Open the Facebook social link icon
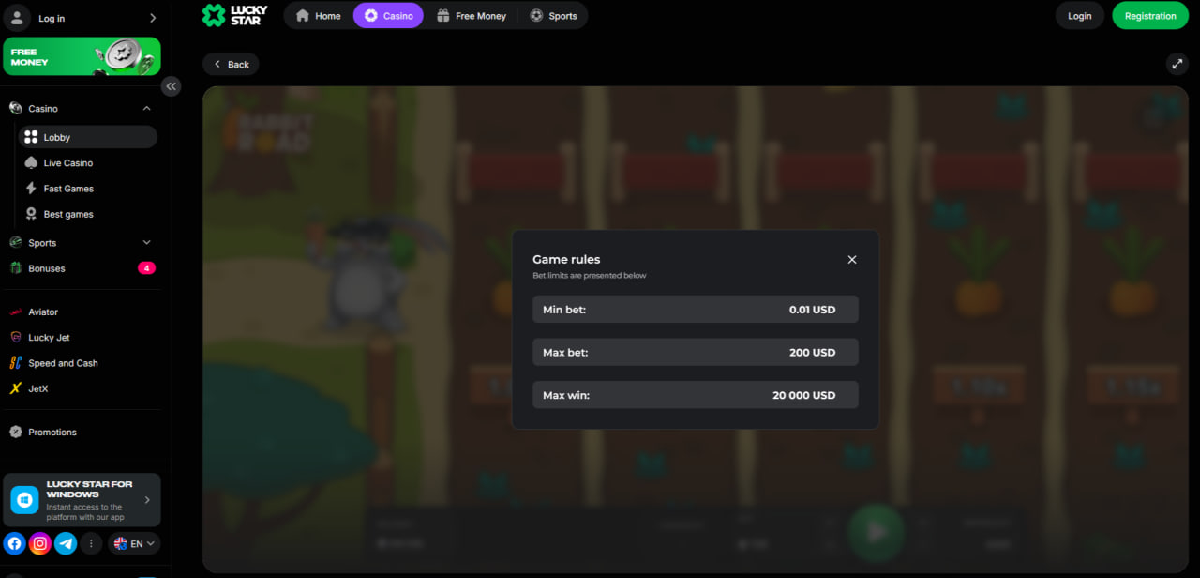This screenshot has width=1200, height=578. coord(15,544)
